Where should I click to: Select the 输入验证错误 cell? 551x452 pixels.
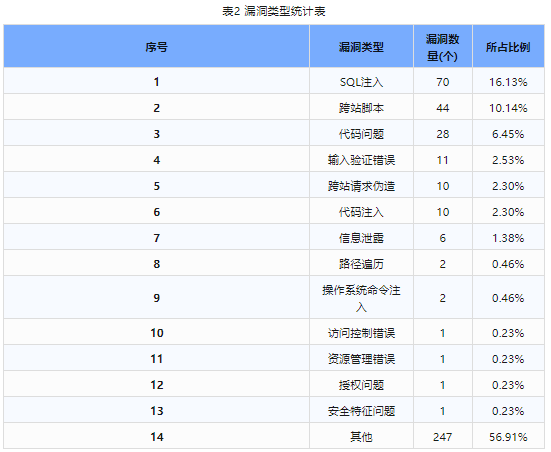coord(361,160)
